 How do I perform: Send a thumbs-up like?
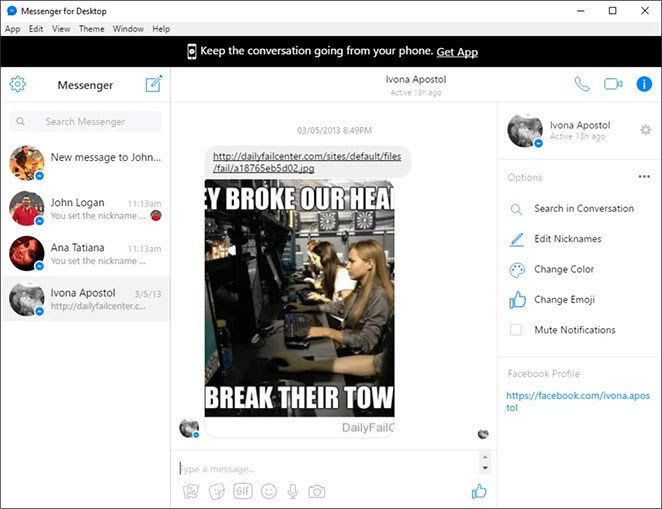tap(479, 491)
